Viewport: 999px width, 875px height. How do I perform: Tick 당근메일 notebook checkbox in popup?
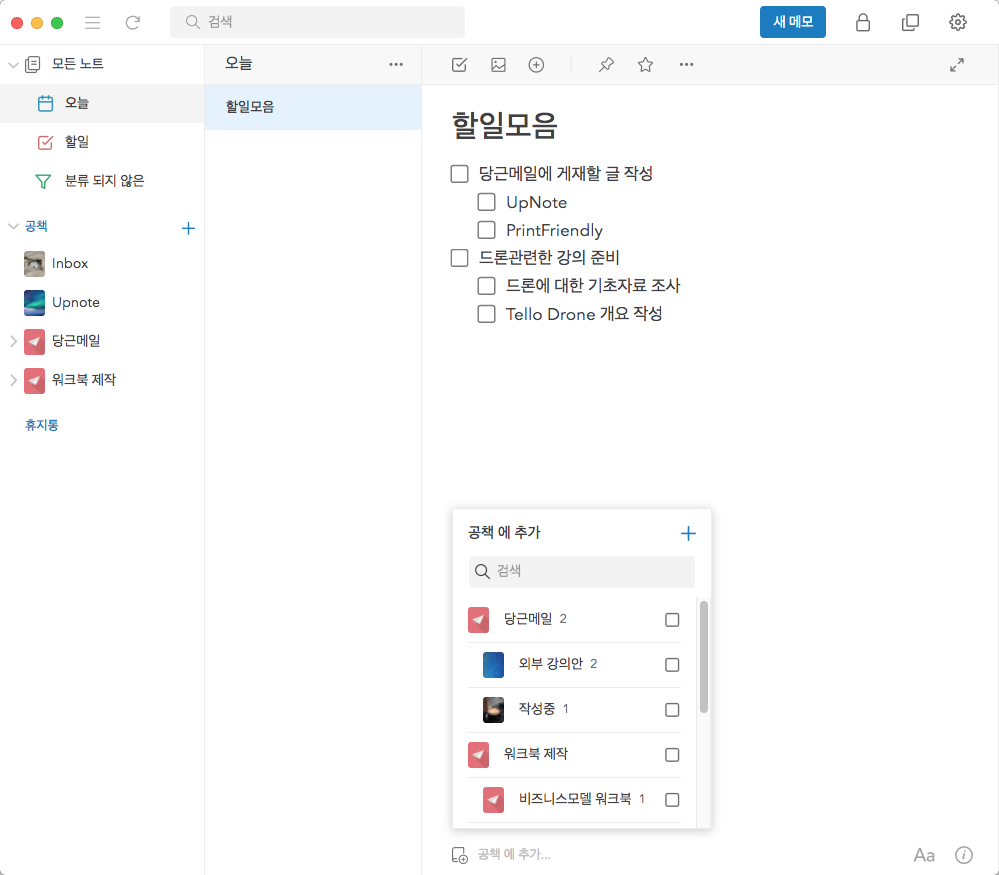[672, 620]
